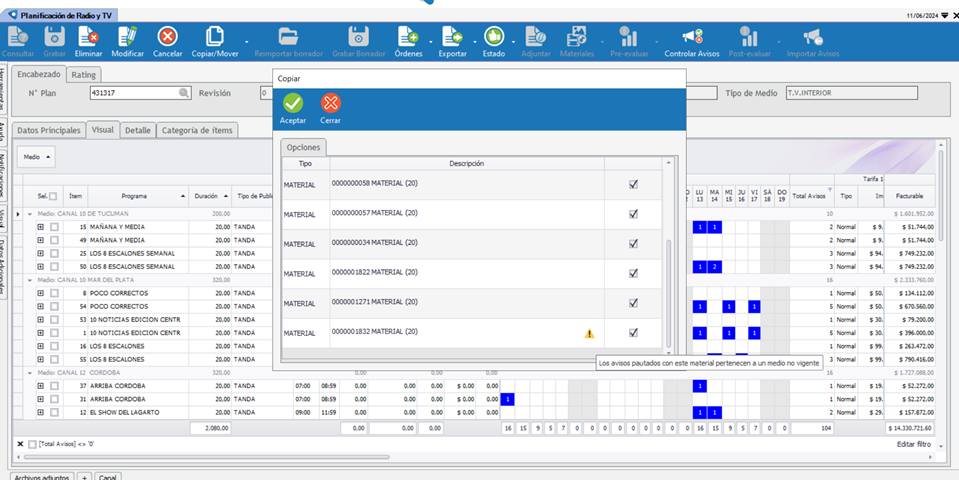Uncheck material 0000000057 checkbox
Screen dimensions: 959x480
coord(634,214)
